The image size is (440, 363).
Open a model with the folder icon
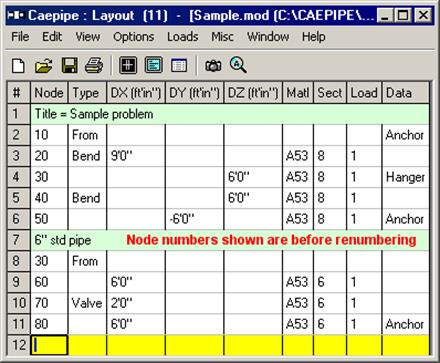(44, 65)
